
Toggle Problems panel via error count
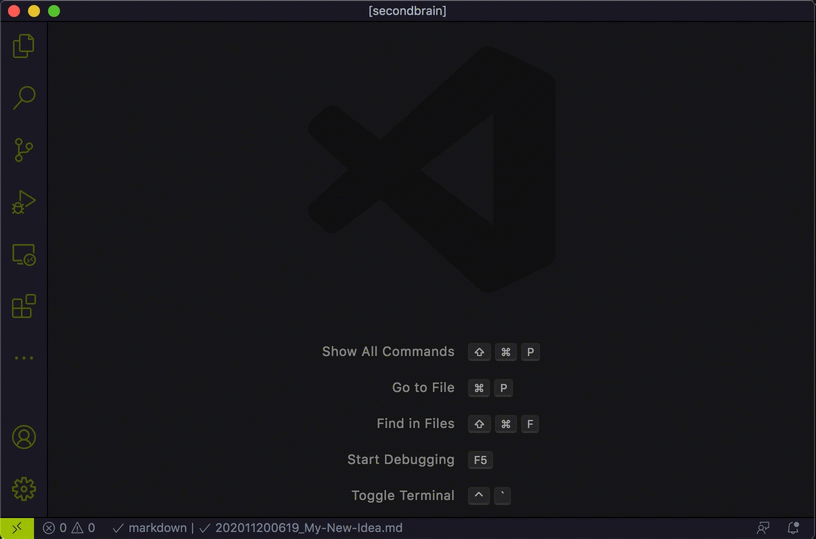tap(55, 528)
